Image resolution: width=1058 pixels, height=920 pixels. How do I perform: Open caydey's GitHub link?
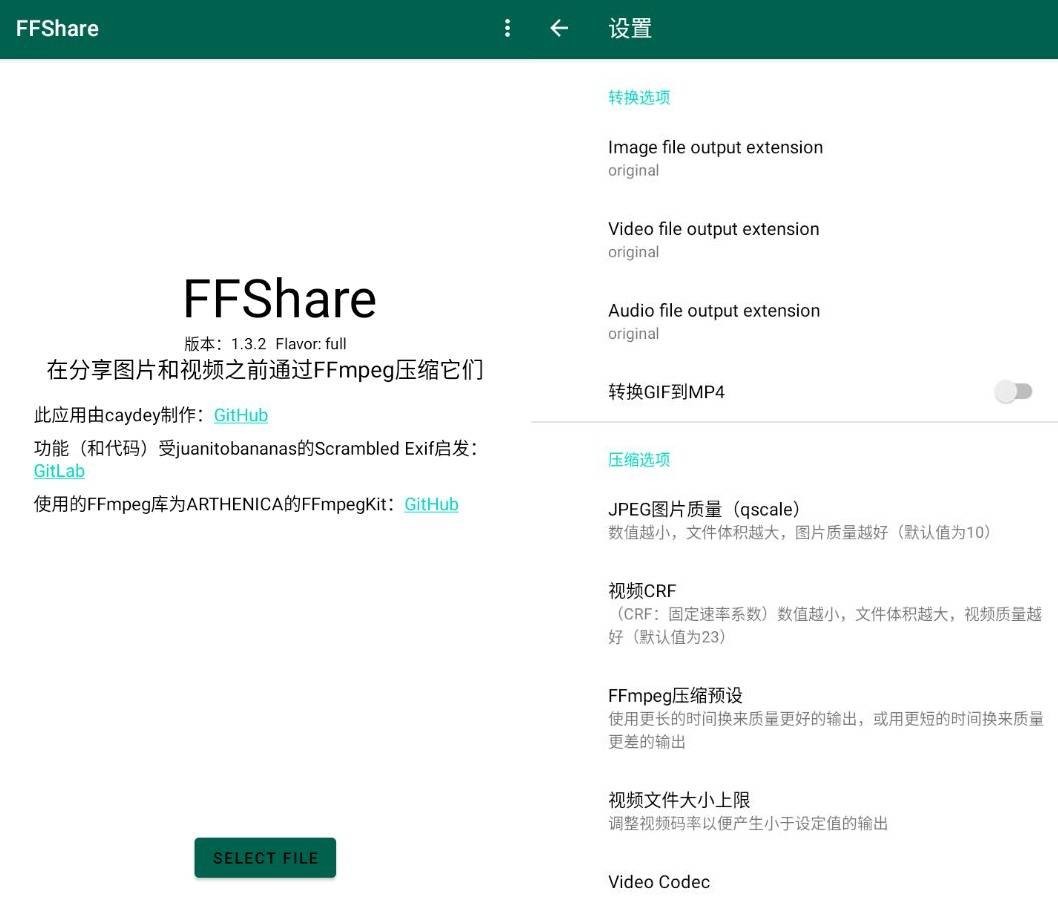tap(241, 415)
